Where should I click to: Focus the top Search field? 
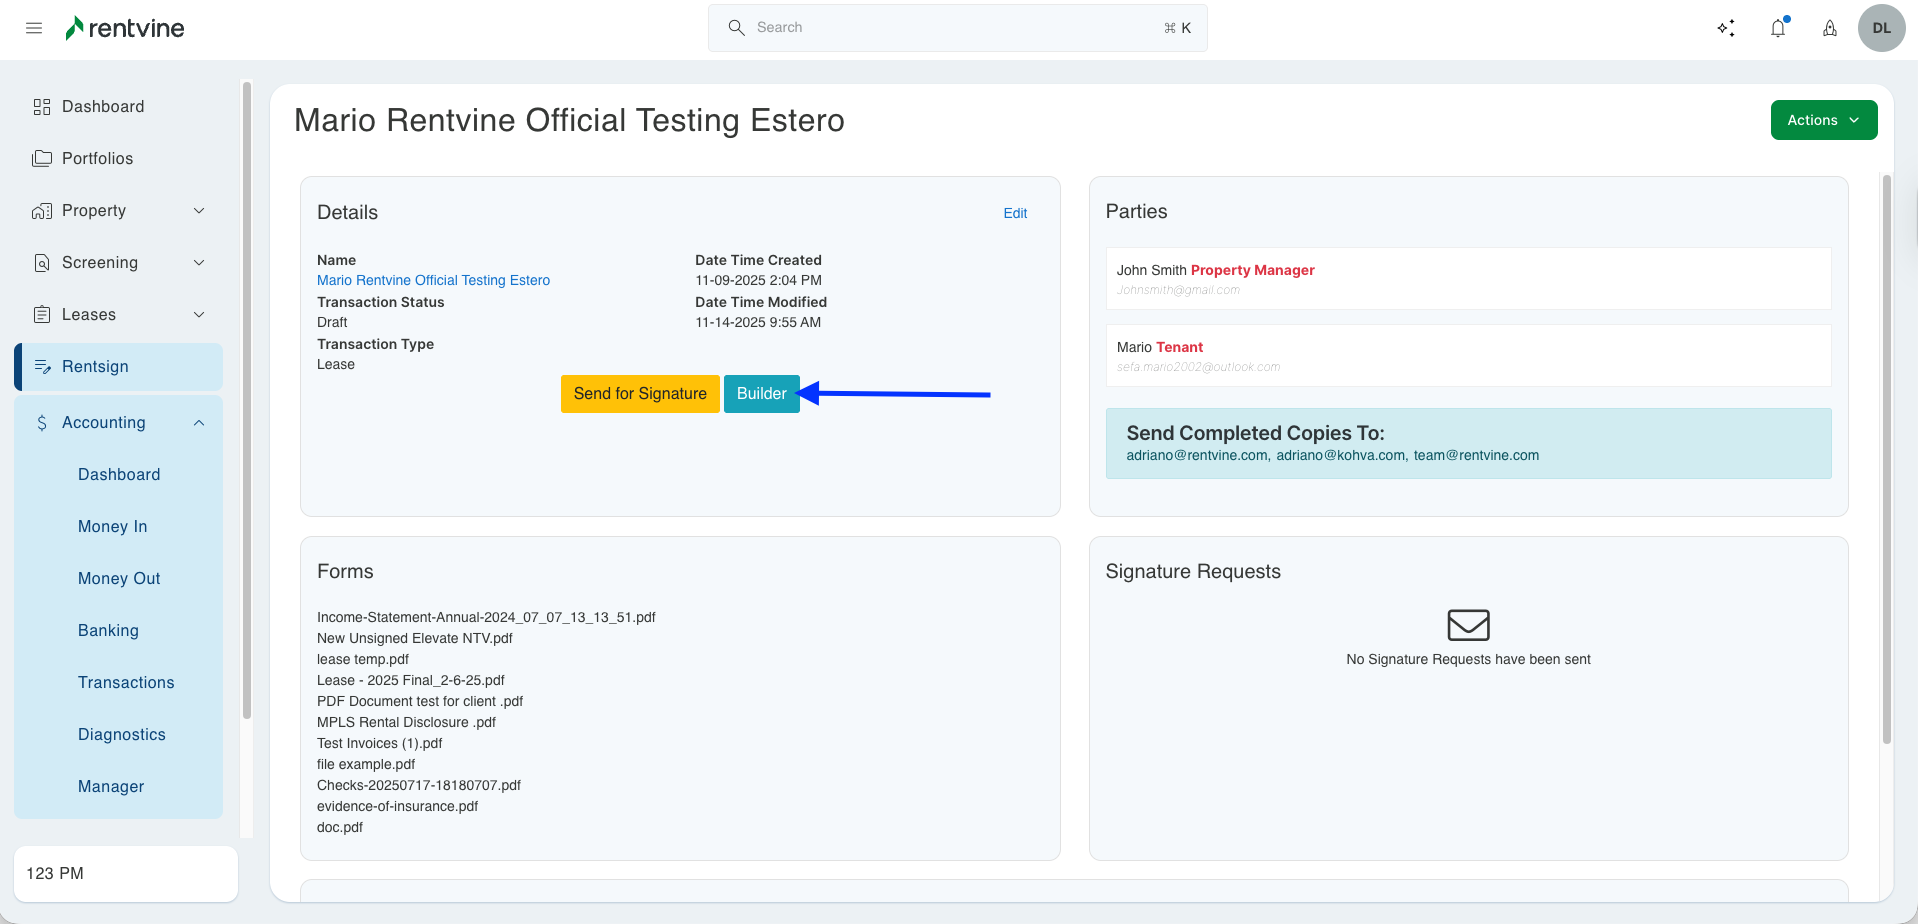click(x=956, y=28)
